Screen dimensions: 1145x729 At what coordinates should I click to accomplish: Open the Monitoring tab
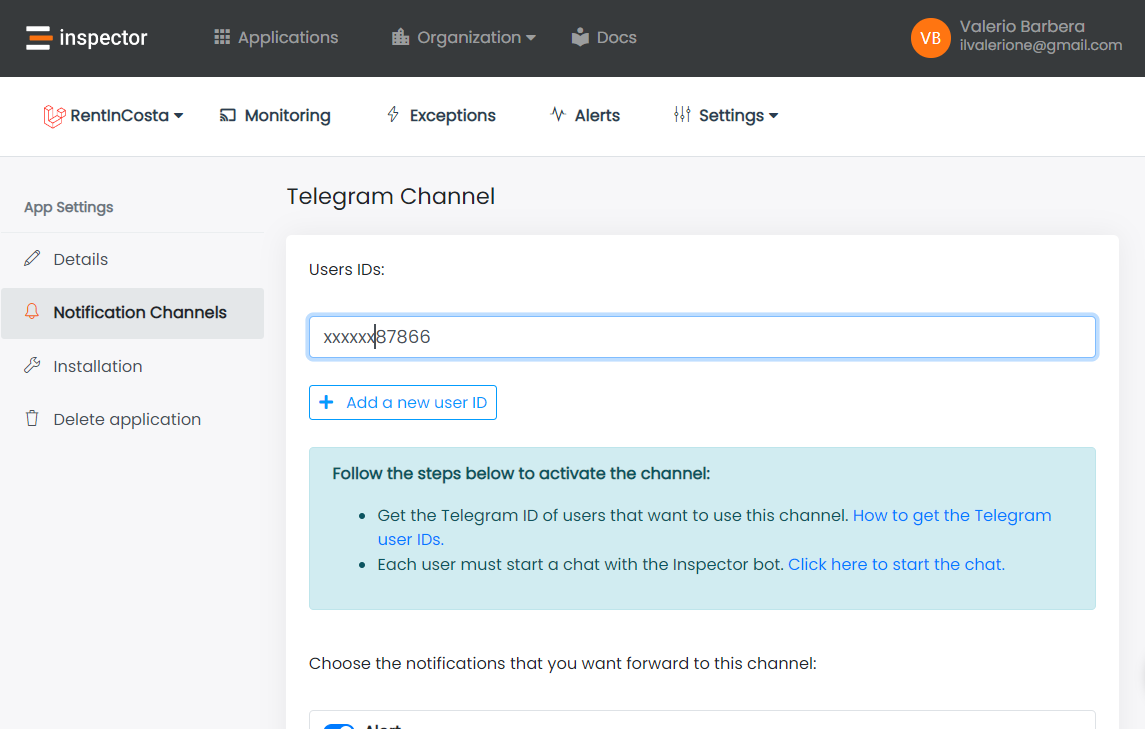point(286,115)
